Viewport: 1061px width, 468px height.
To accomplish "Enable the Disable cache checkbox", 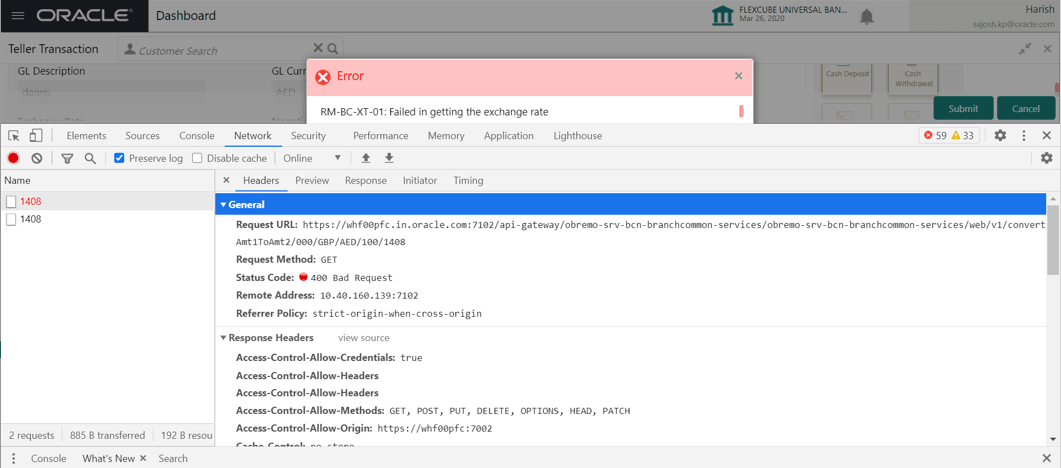I will (x=198, y=158).
